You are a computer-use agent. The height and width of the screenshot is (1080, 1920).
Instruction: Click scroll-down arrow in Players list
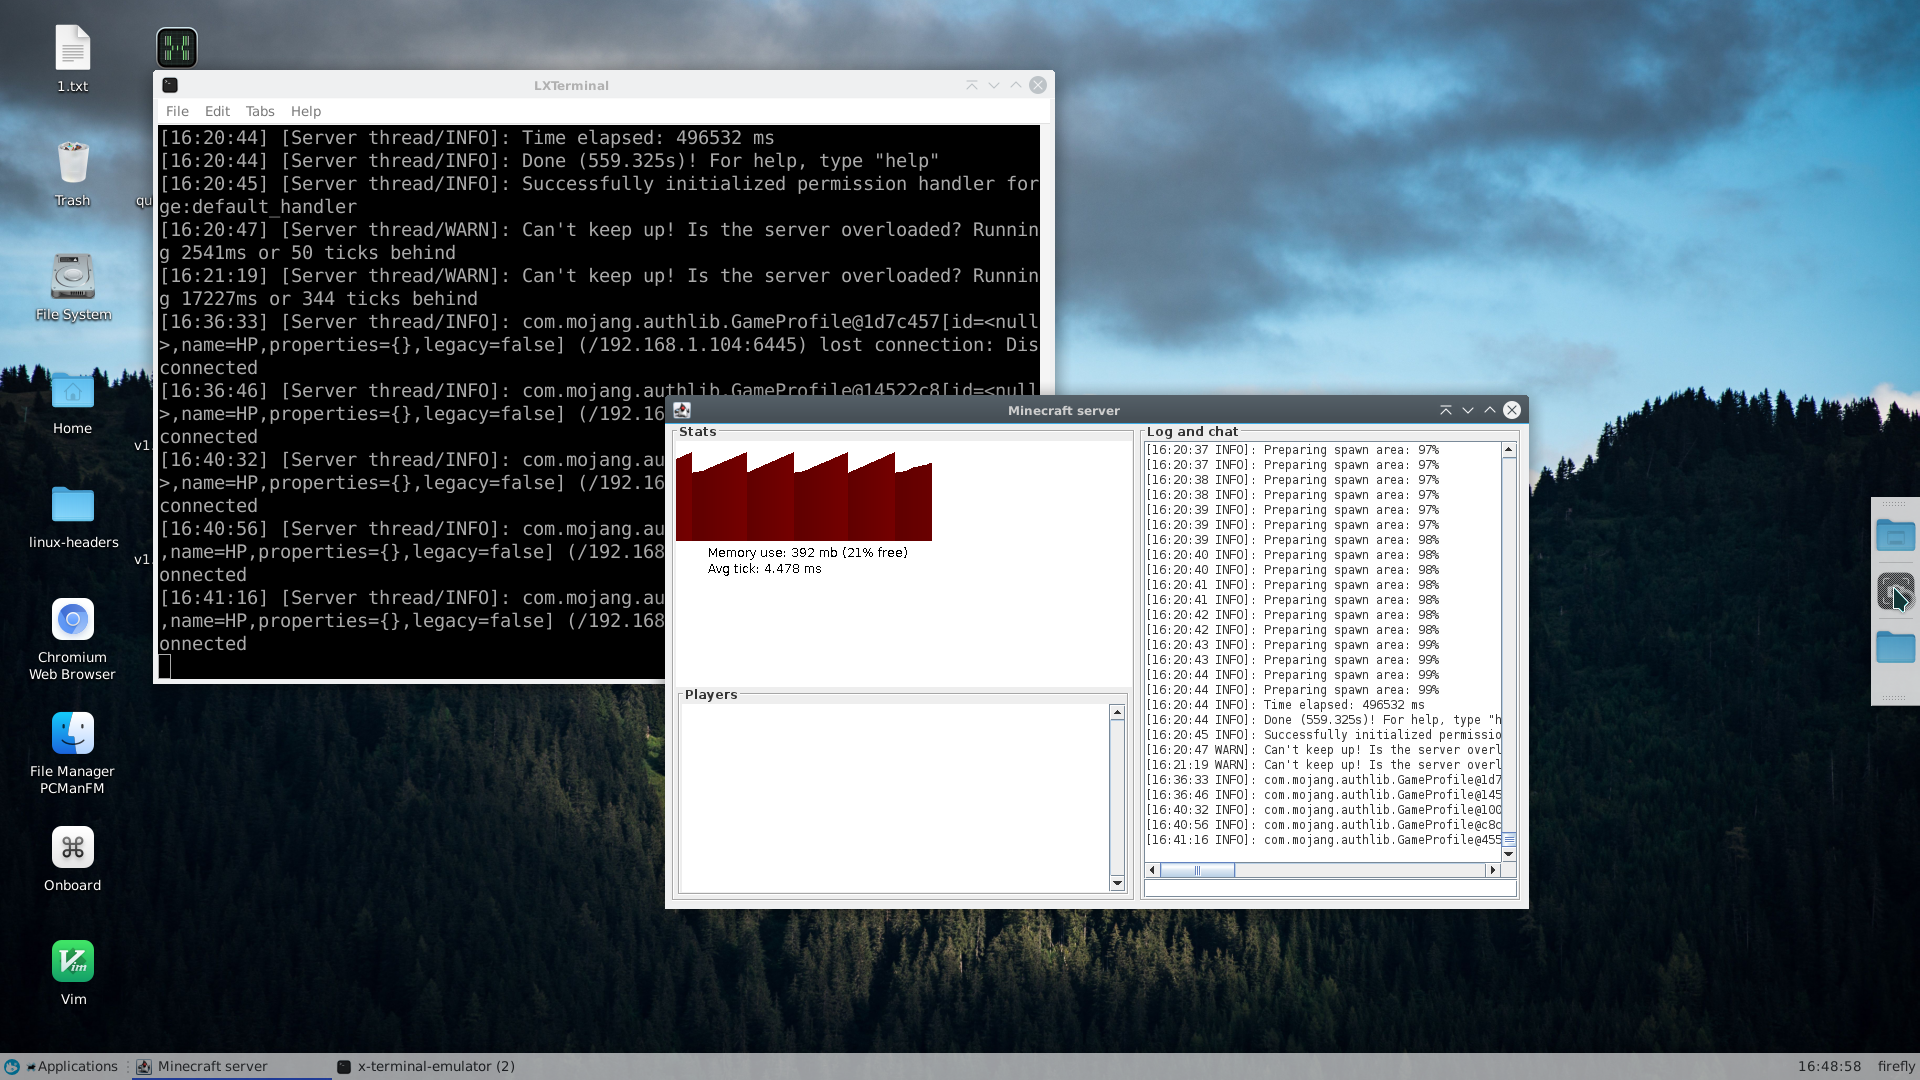click(x=1117, y=883)
